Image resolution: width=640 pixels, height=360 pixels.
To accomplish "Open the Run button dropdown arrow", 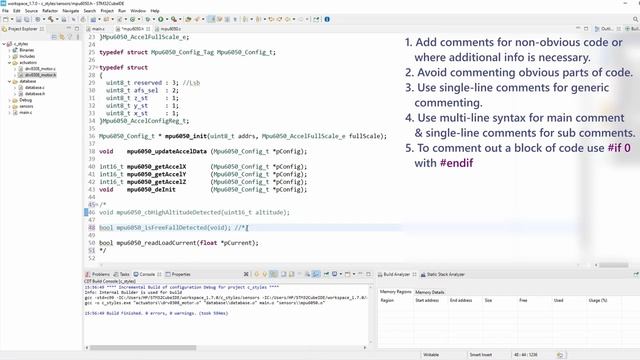I will click(167, 19).
